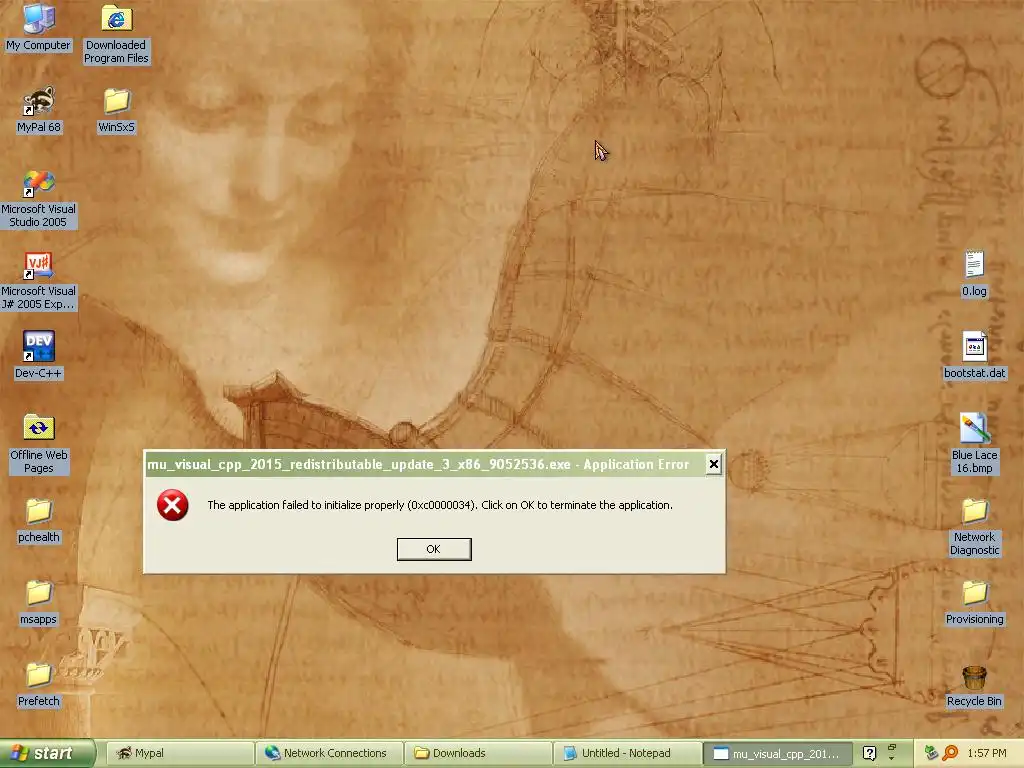Open the Start menu

pos(47,753)
